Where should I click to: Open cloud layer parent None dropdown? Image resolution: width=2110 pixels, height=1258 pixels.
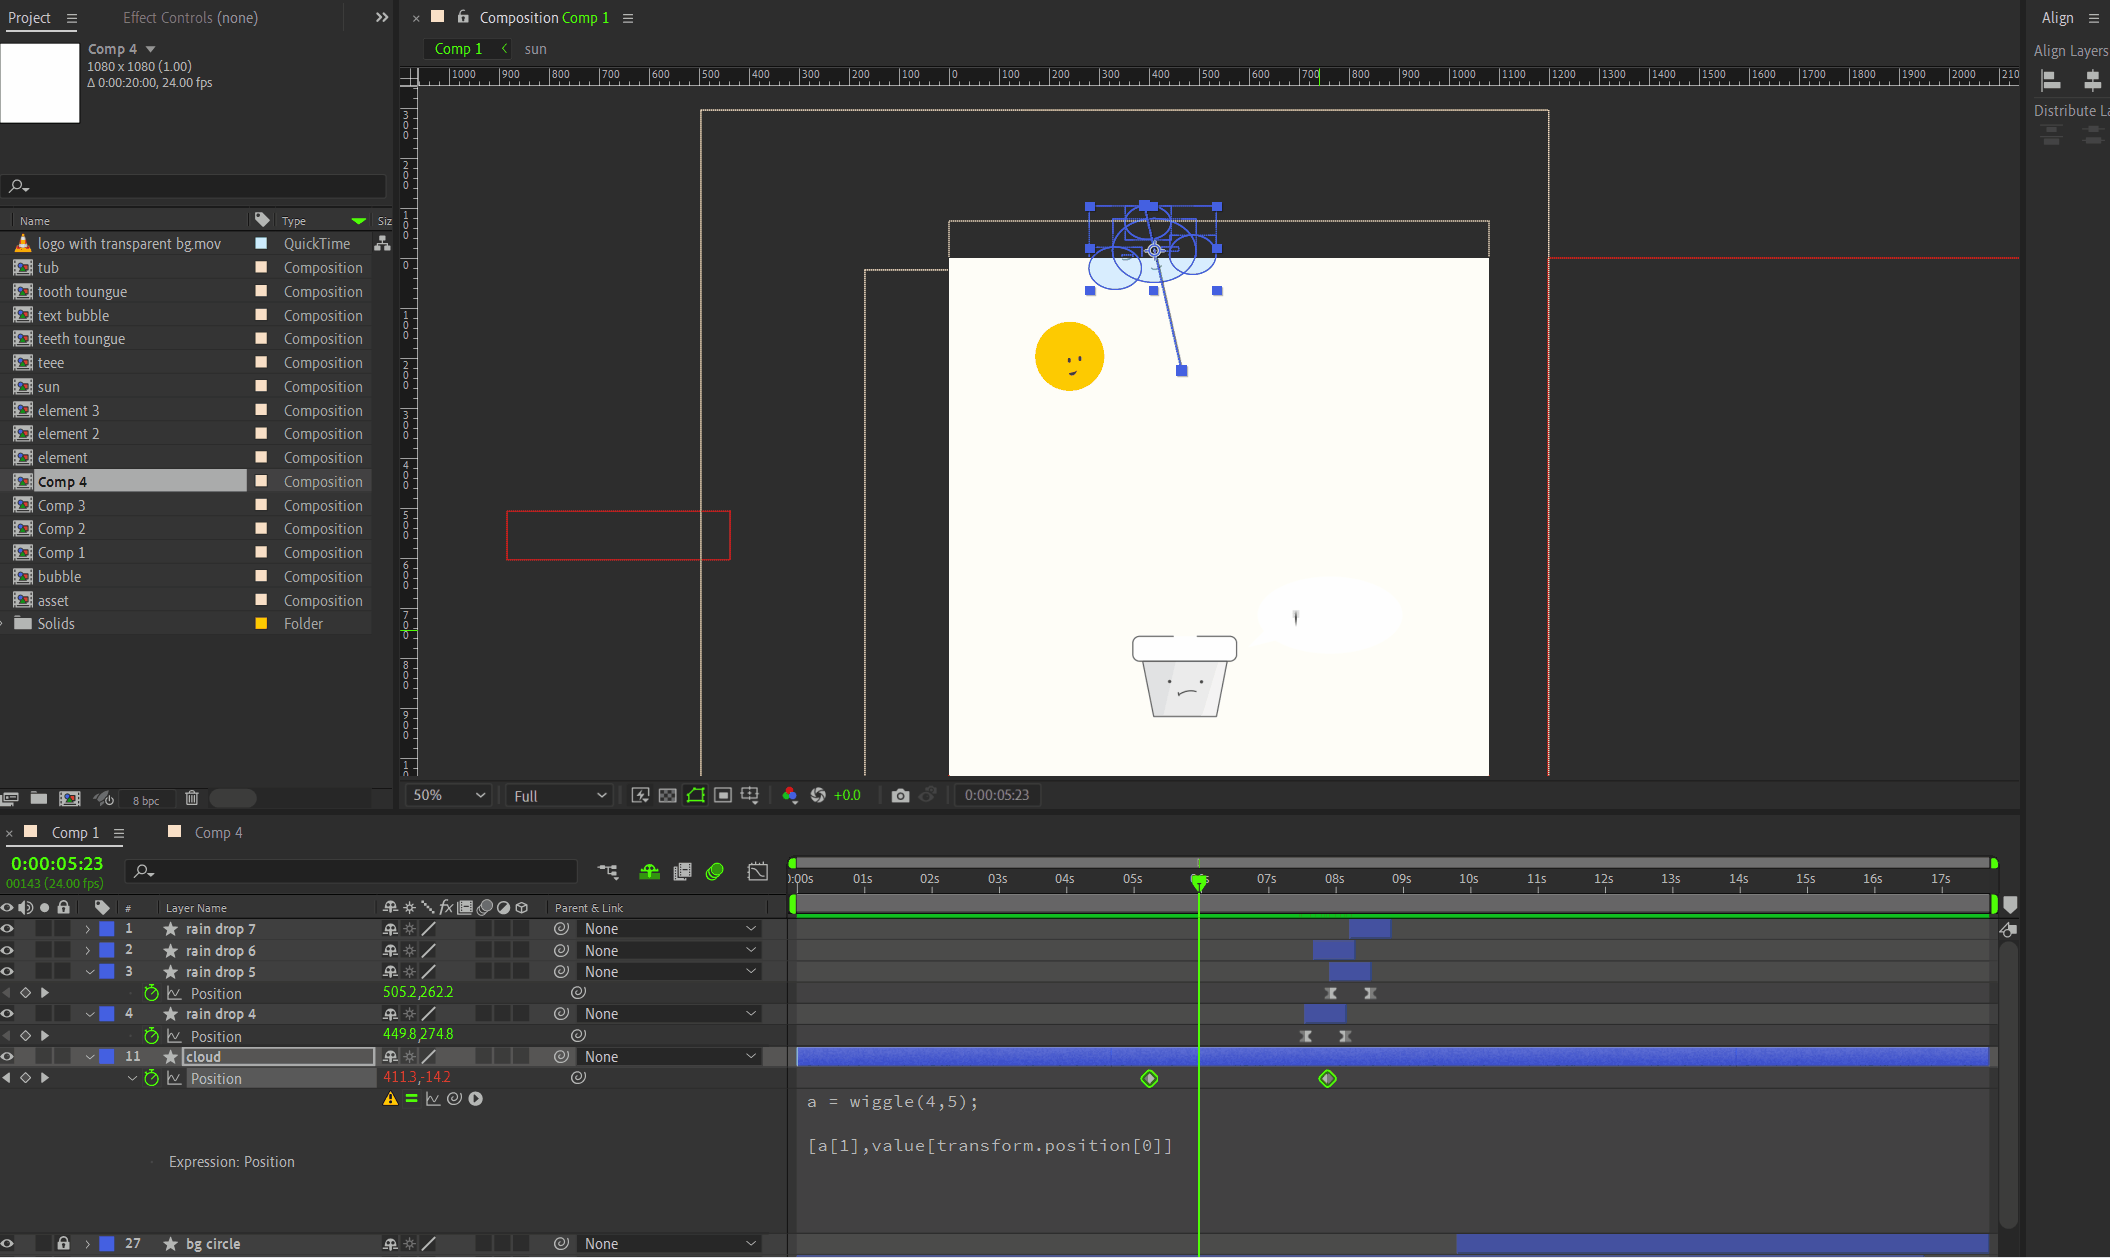point(670,1057)
